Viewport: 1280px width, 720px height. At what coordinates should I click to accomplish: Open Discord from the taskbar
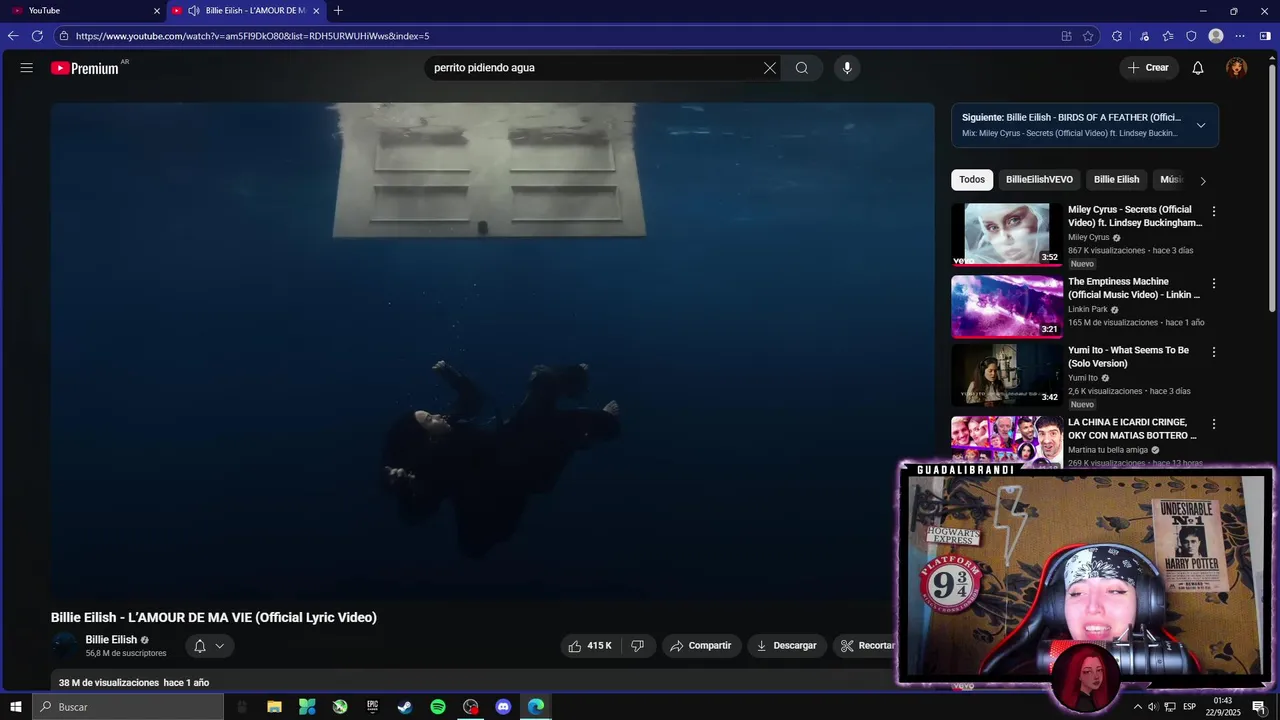tap(503, 707)
